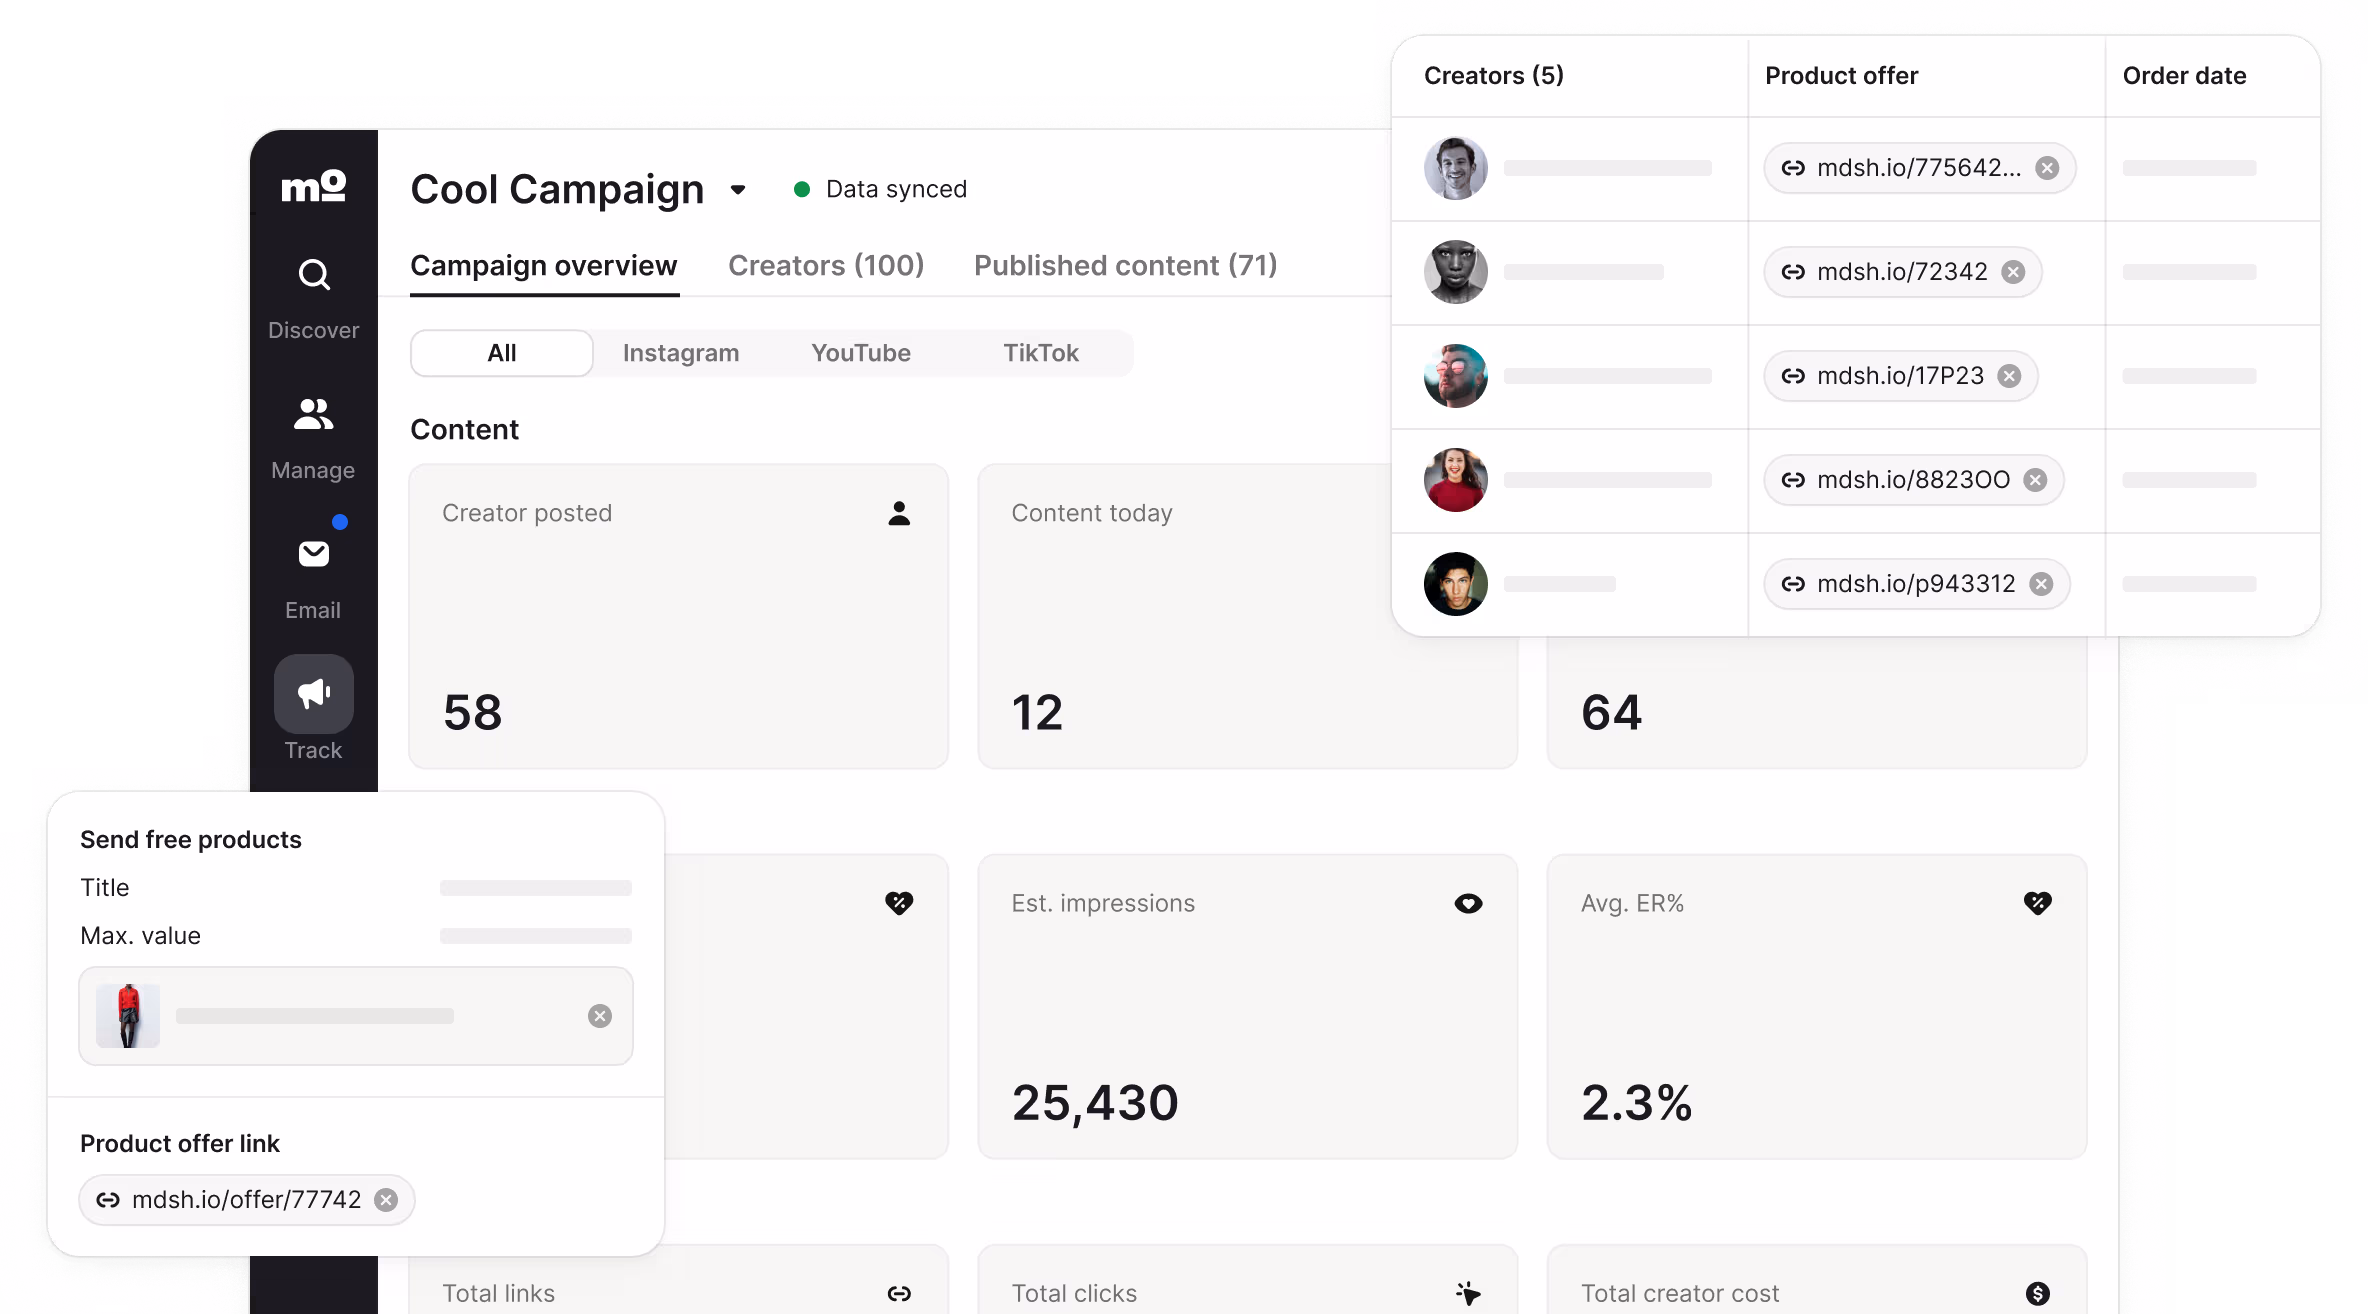Open the mdsh.io/17P23 offer link
This screenshot has height=1314, width=2368.
1899,376
